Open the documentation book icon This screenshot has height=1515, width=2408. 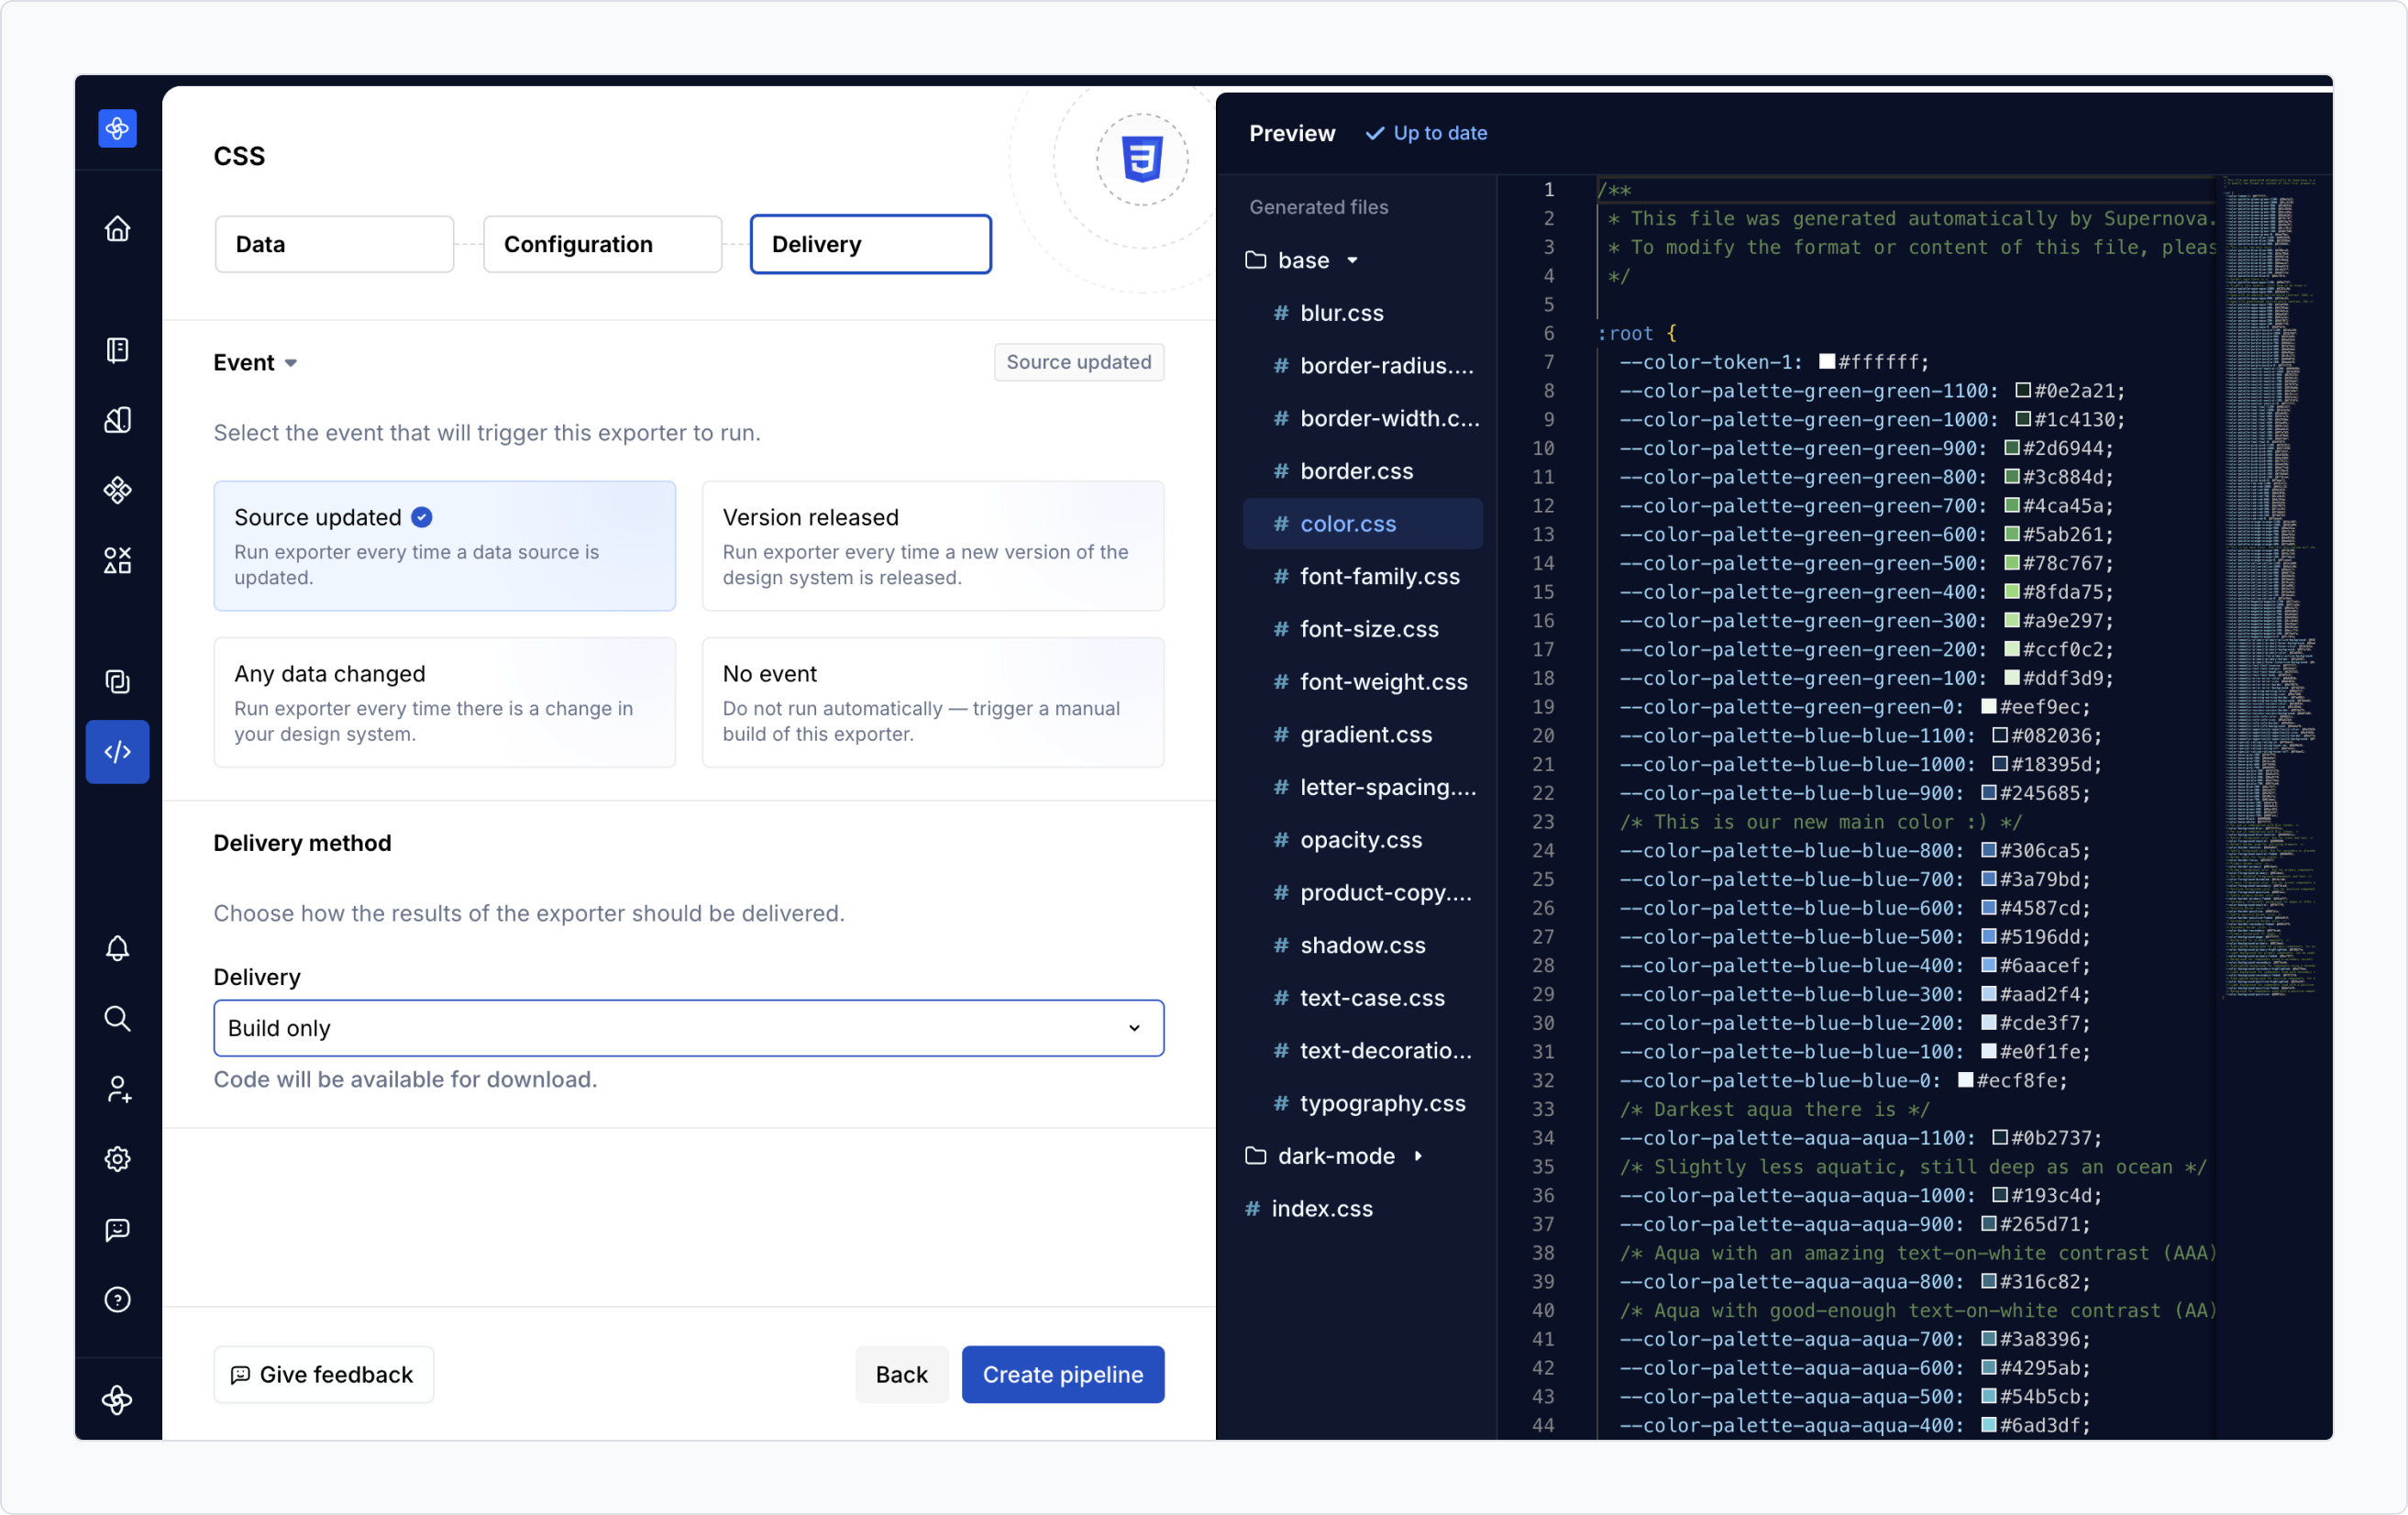[117, 349]
